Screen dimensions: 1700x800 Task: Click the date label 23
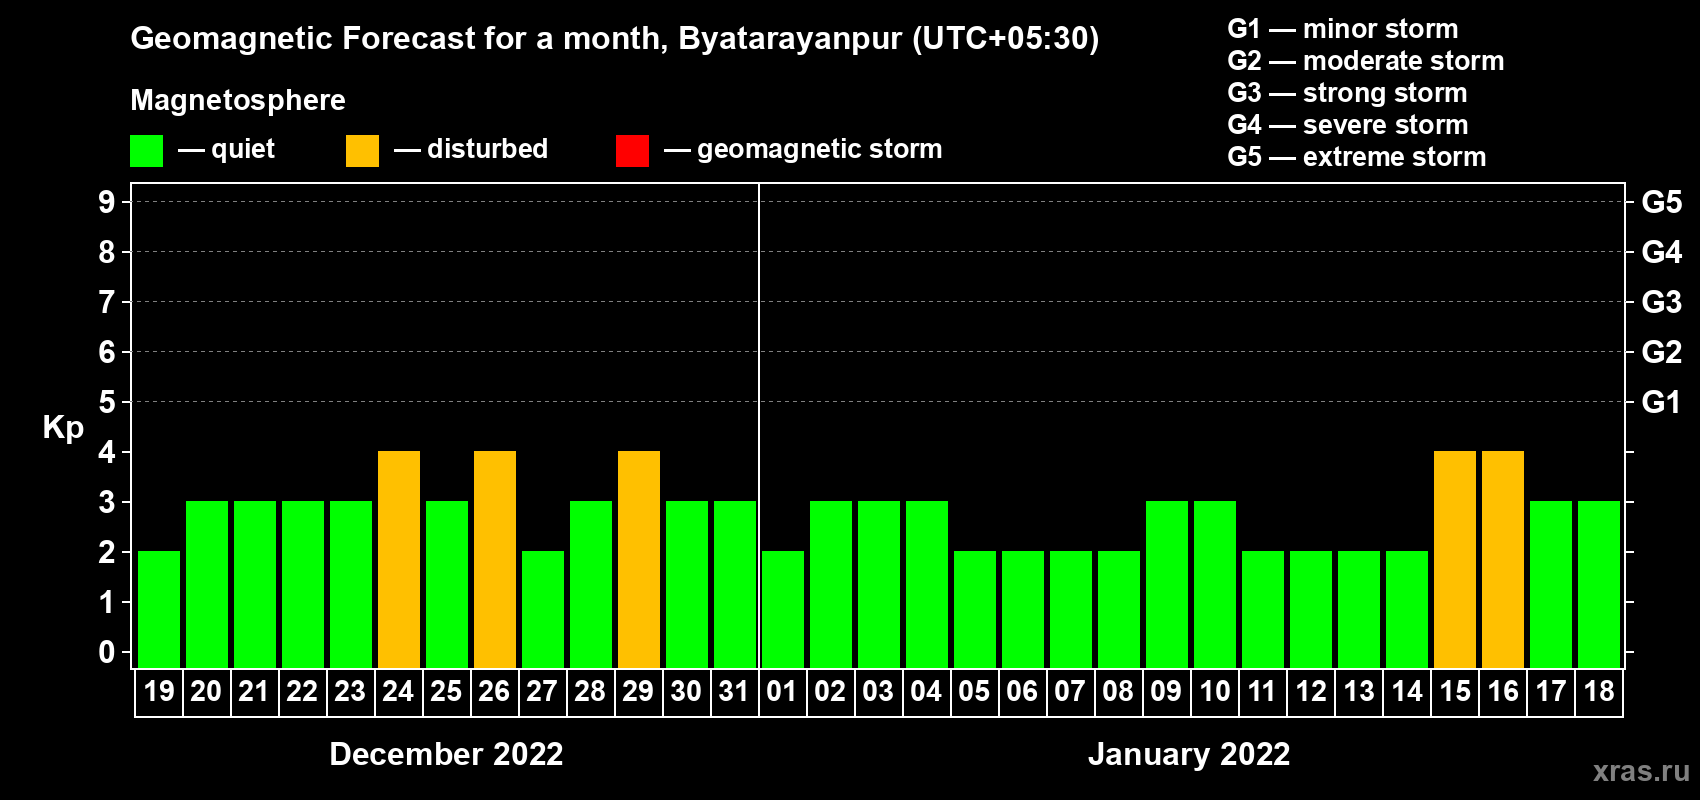tap(350, 691)
